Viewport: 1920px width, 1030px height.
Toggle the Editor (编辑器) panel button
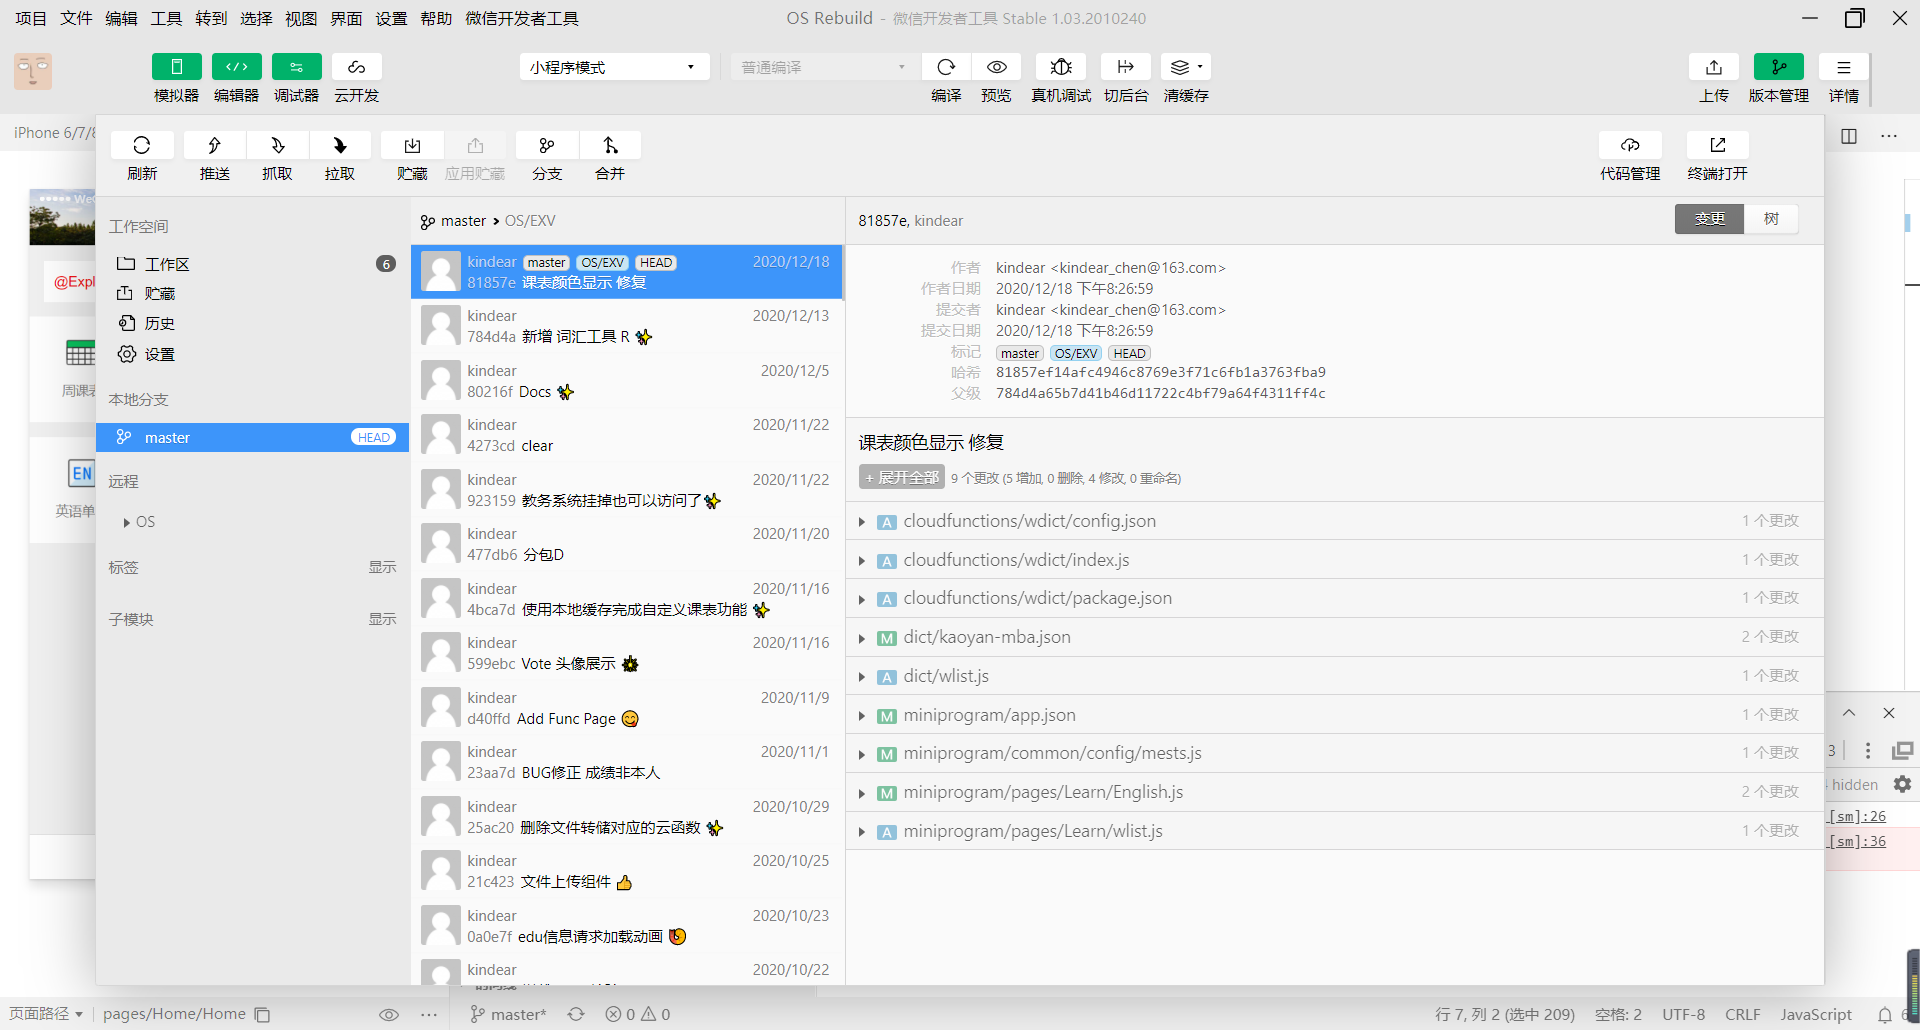click(x=237, y=67)
